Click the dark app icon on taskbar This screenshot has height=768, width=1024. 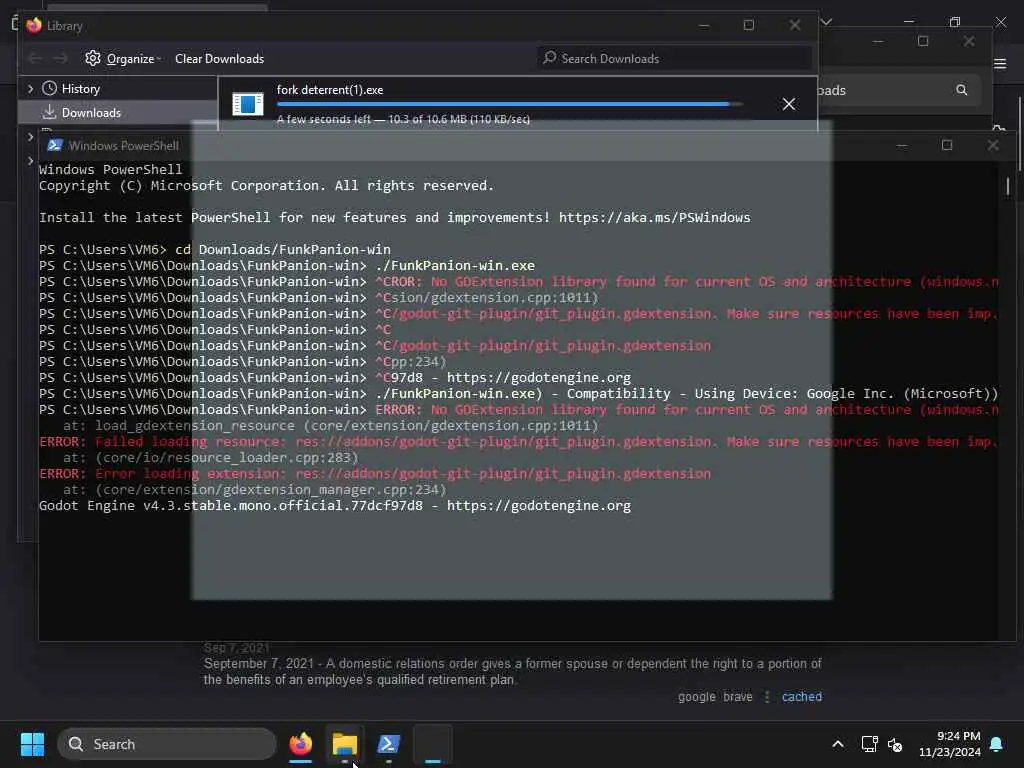pos(432,744)
